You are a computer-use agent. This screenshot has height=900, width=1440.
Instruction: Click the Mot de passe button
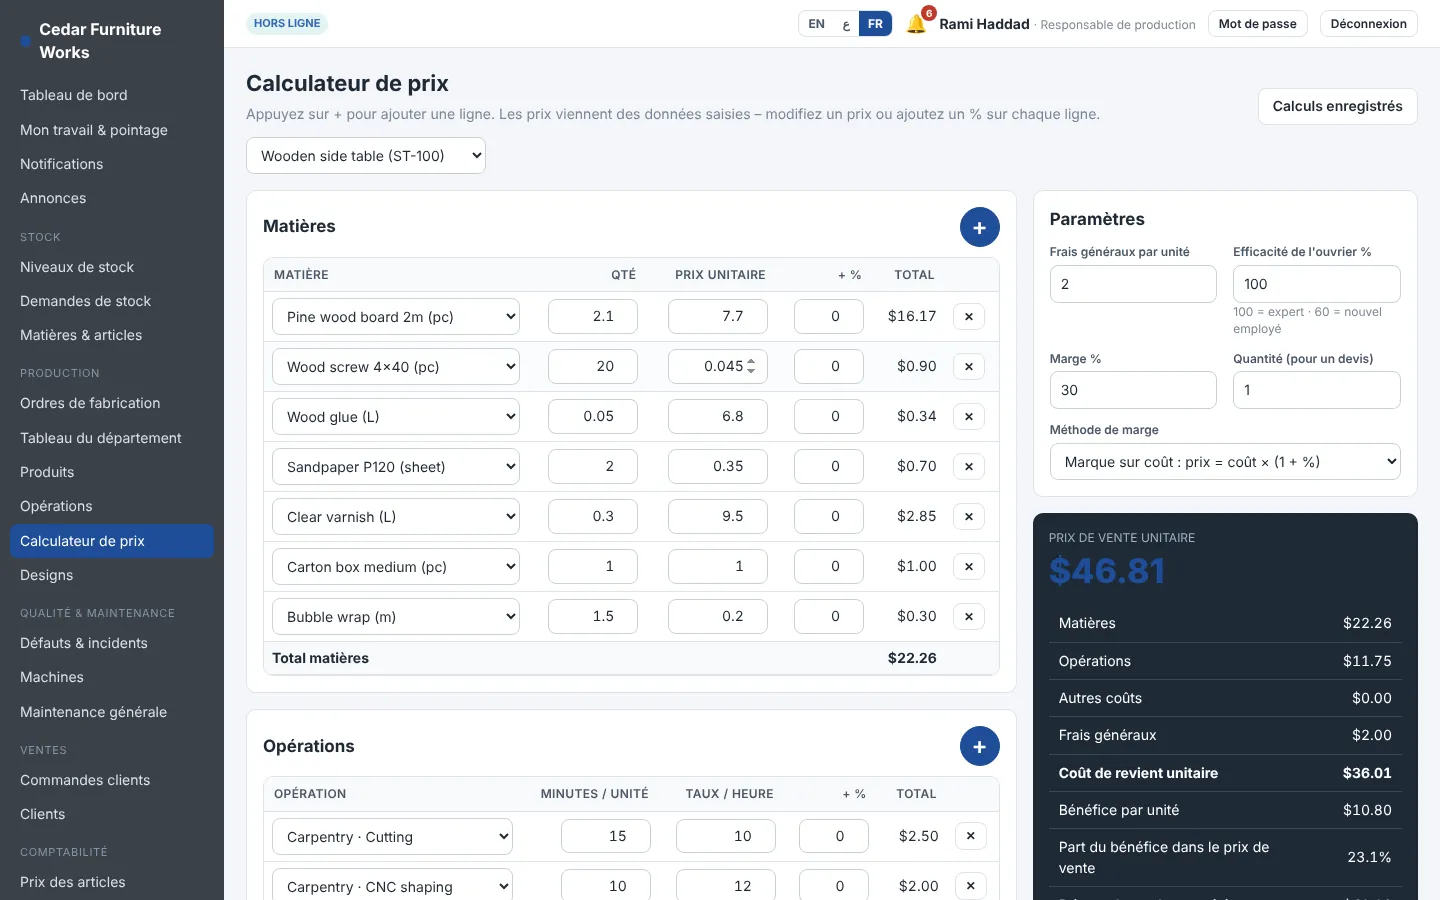click(x=1257, y=24)
